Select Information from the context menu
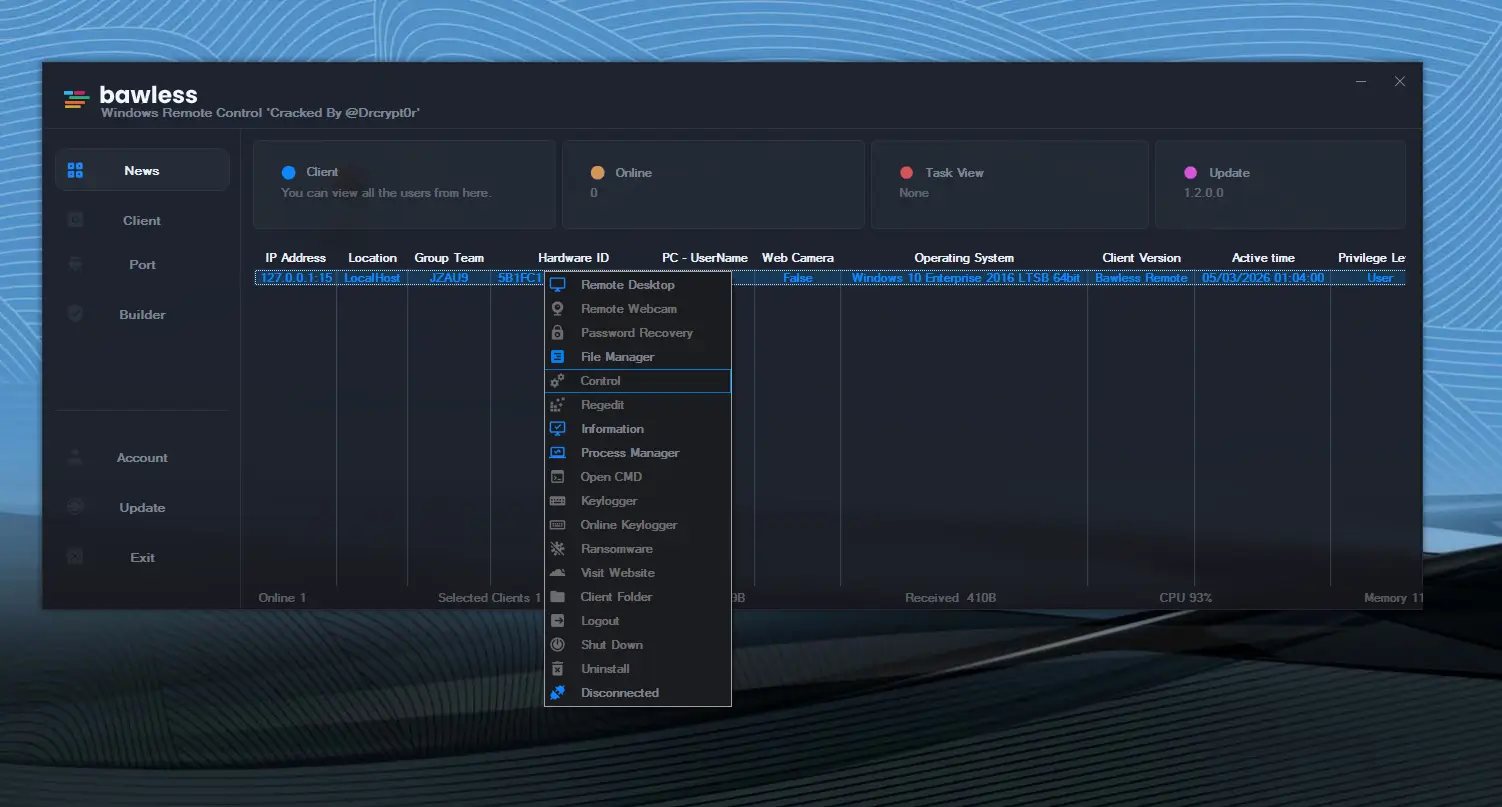Viewport: 1502px width, 807px height. 612,429
